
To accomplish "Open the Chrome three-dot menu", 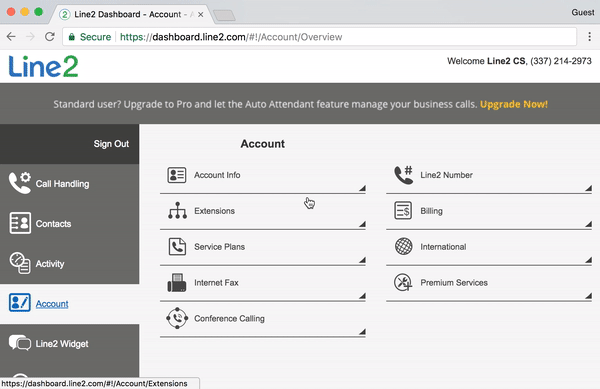I will 589,37.
